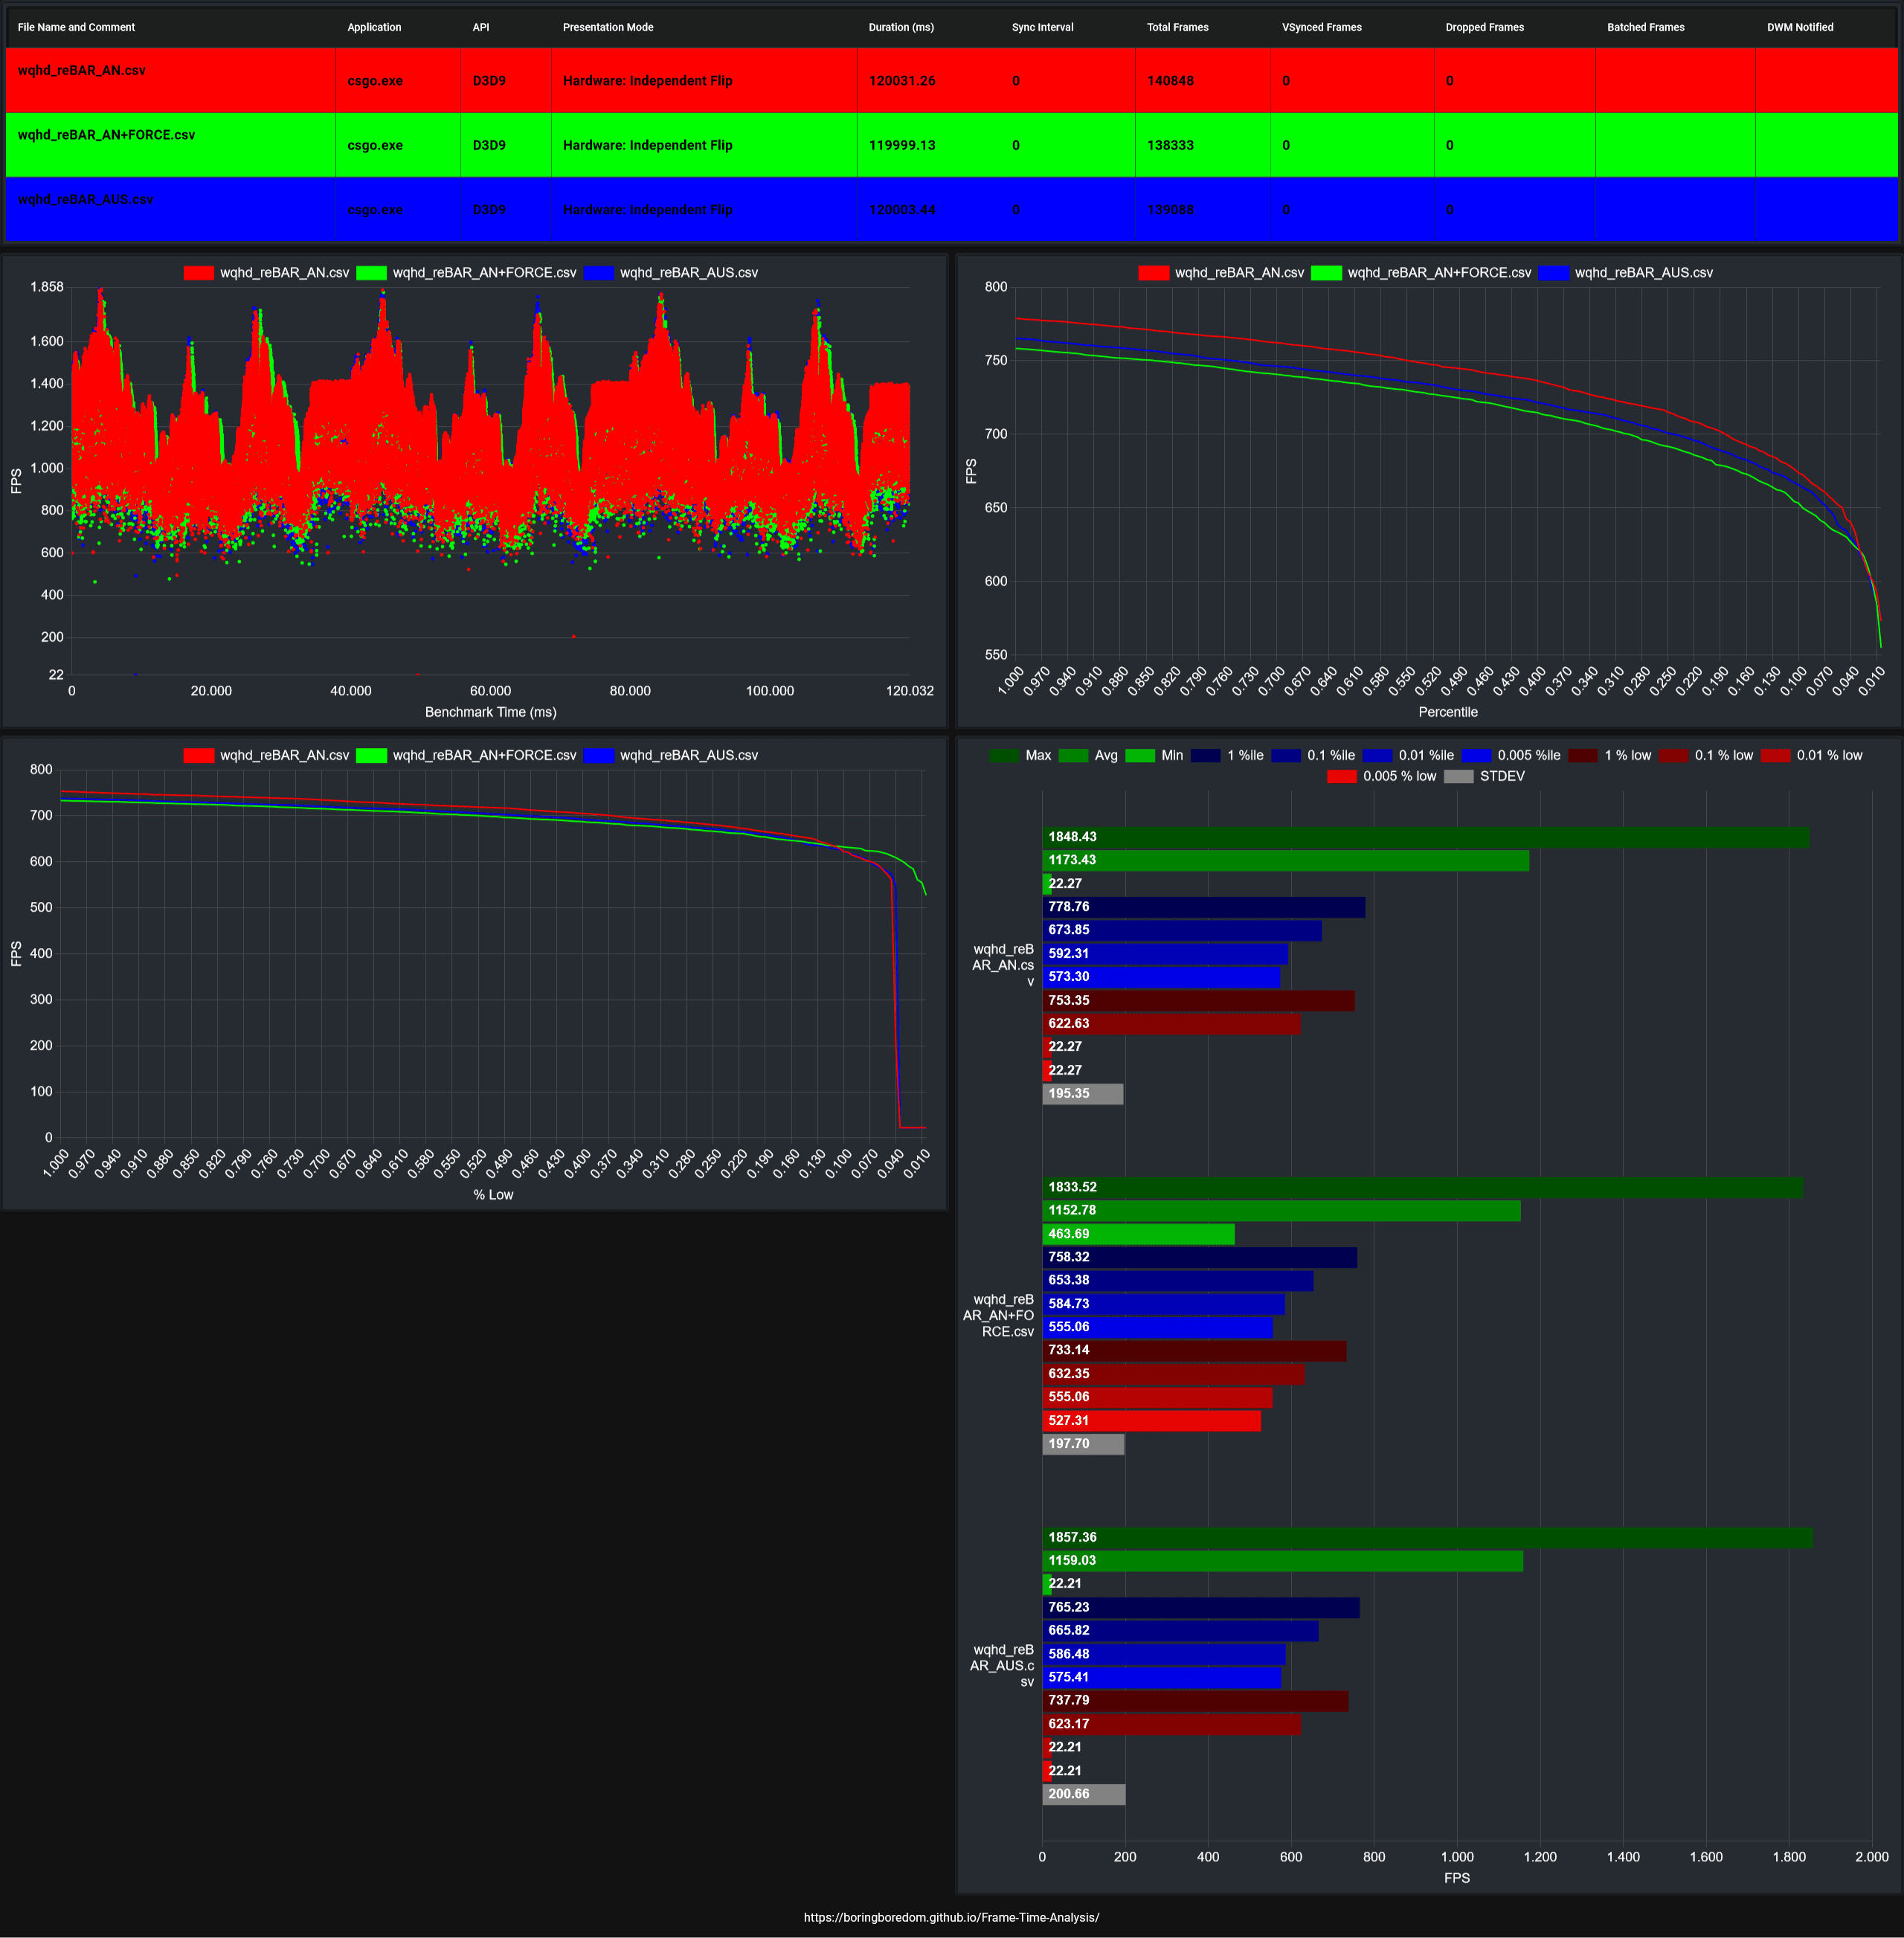The width and height of the screenshot is (1904, 1938).
Task: Click the 0.1 % low legend swatch
Action: (x=1673, y=756)
